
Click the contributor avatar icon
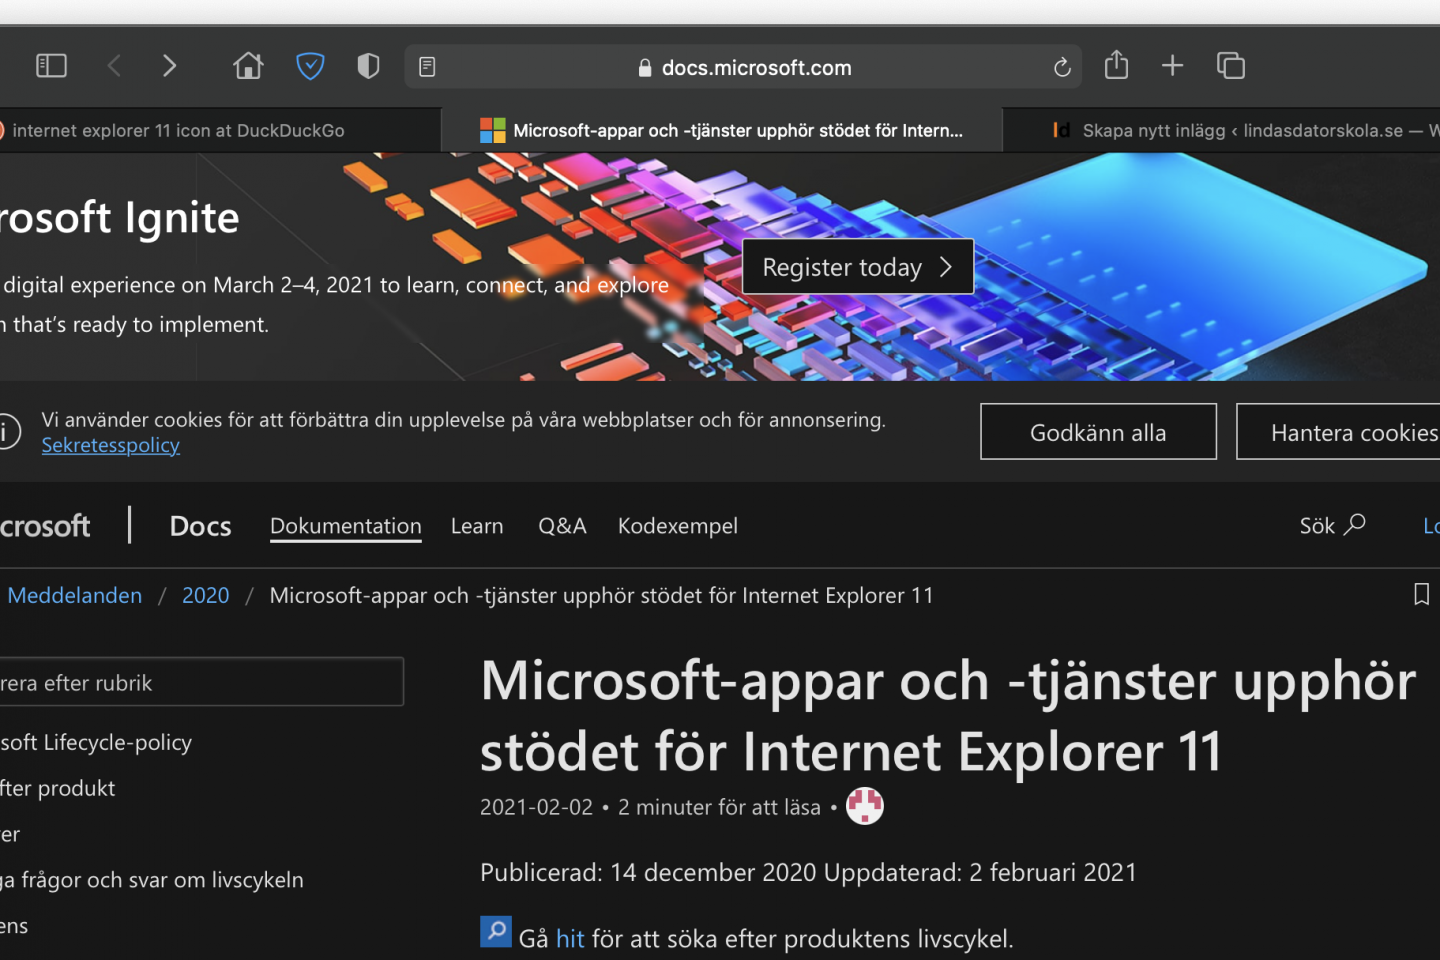pyautogui.click(x=865, y=806)
